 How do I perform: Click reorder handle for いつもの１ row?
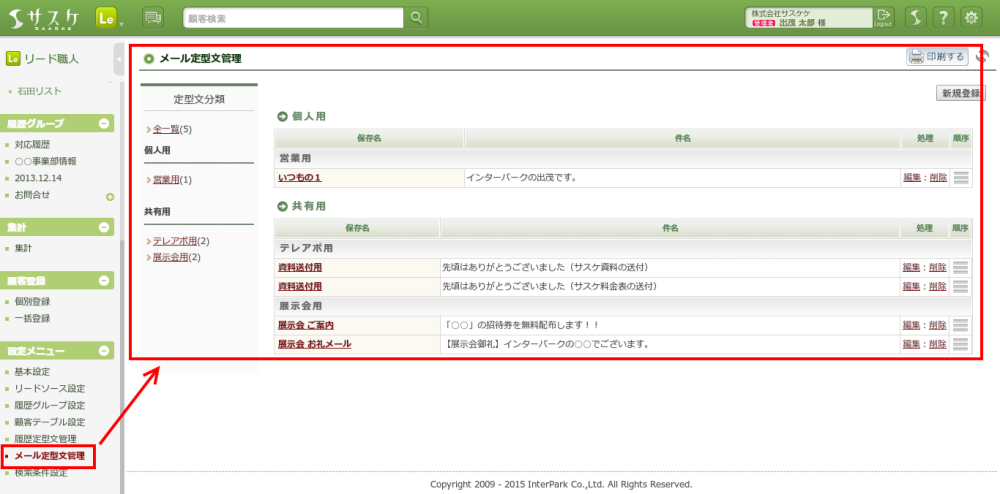point(961,178)
